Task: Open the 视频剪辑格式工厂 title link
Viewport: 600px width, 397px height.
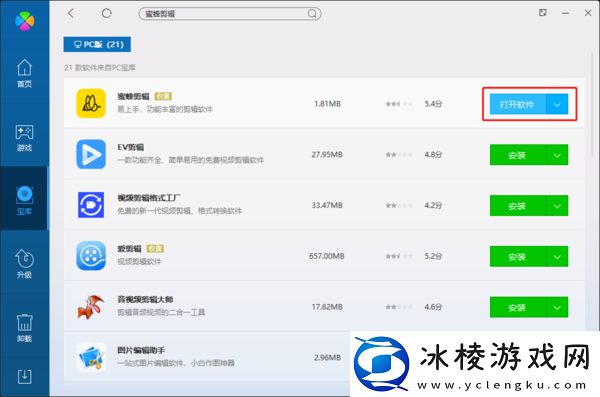Action: tap(149, 198)
